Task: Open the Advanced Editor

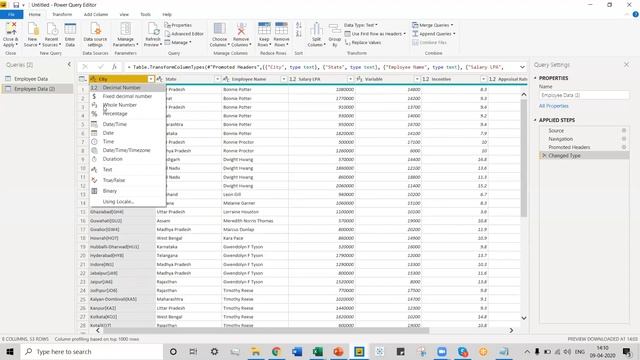Action: 184,34
